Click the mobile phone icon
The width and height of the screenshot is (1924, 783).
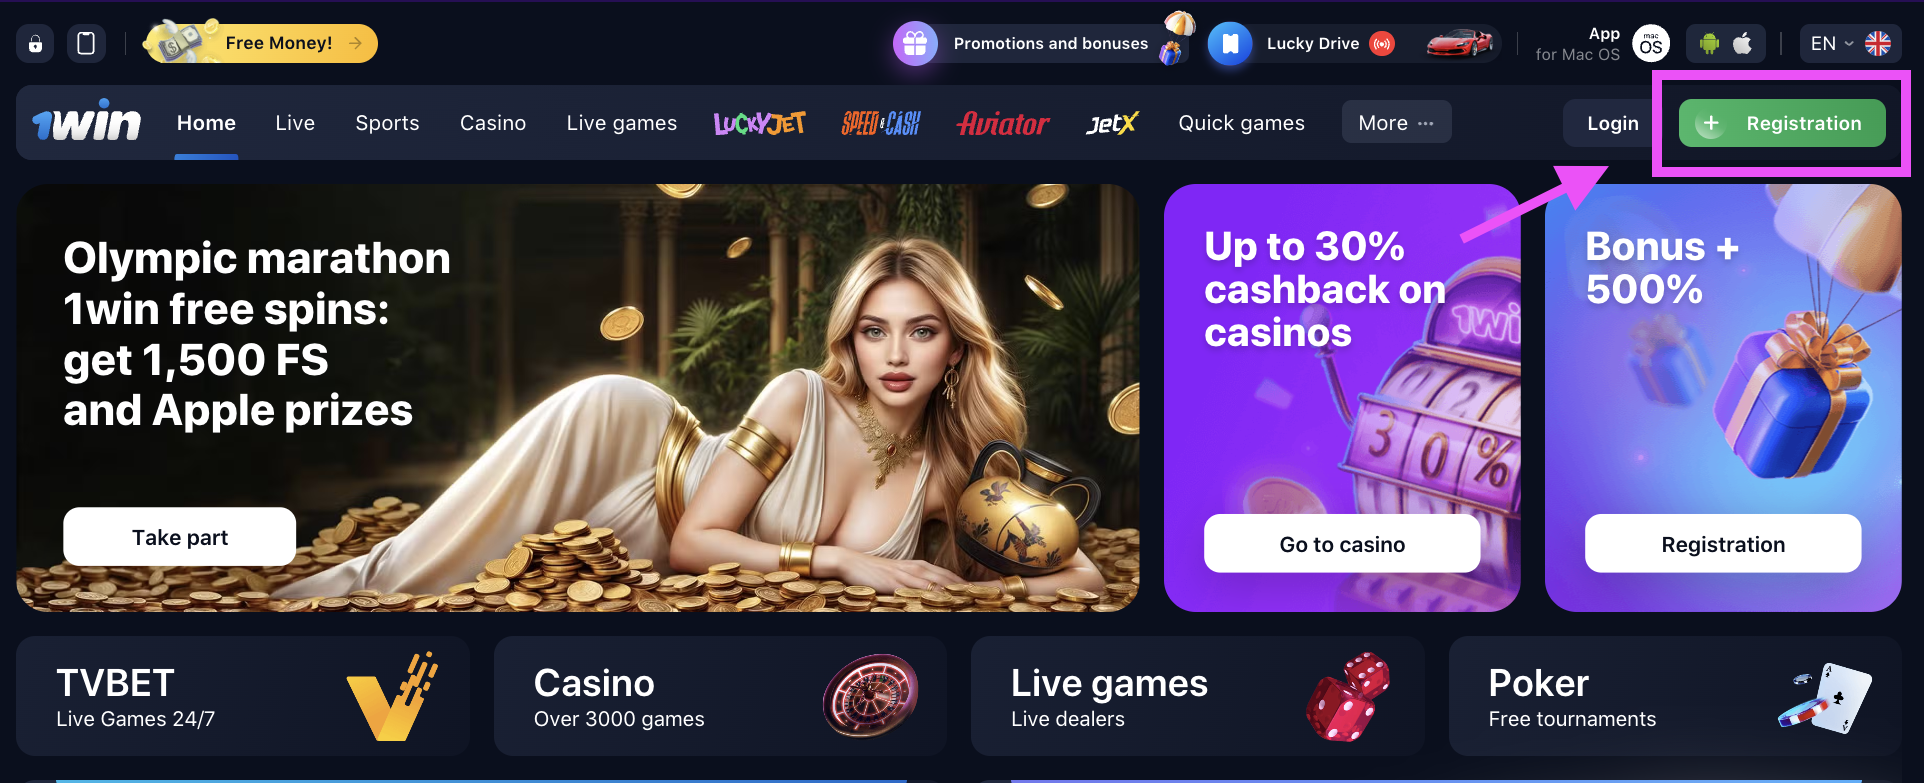86,43
